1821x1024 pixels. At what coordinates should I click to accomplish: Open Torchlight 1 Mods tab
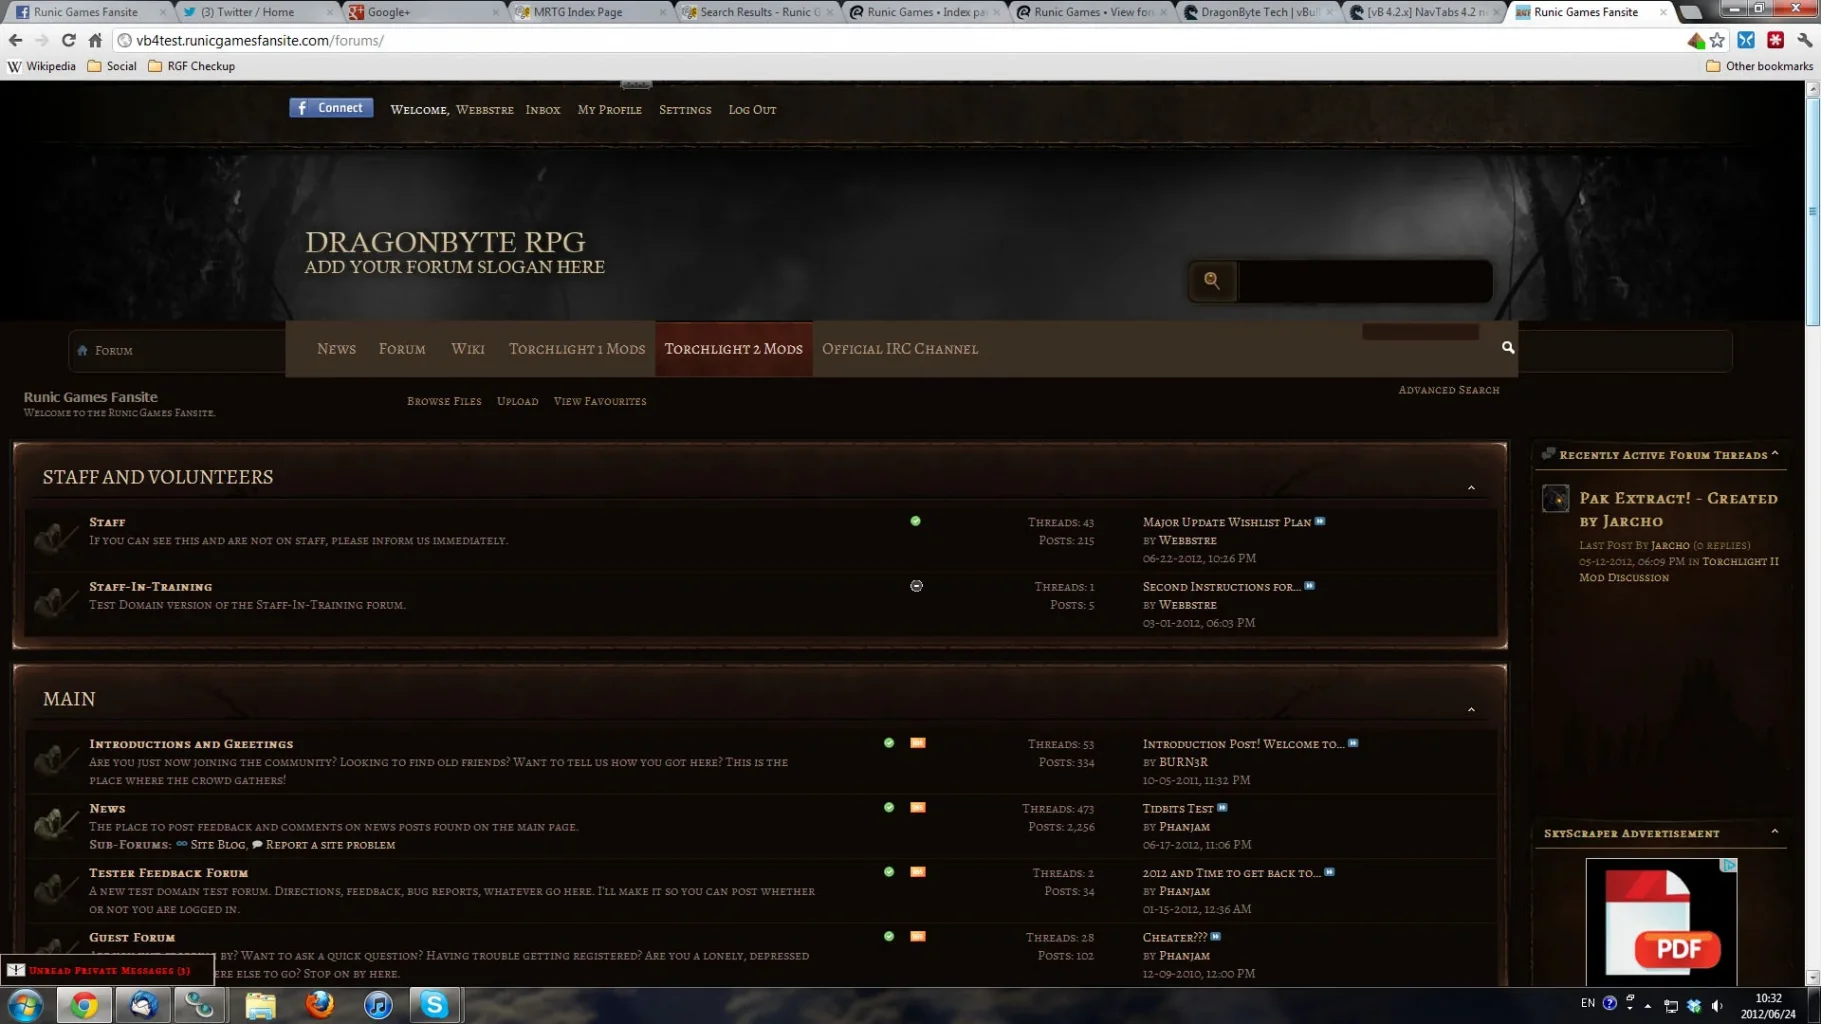click(x=577, y=349)
